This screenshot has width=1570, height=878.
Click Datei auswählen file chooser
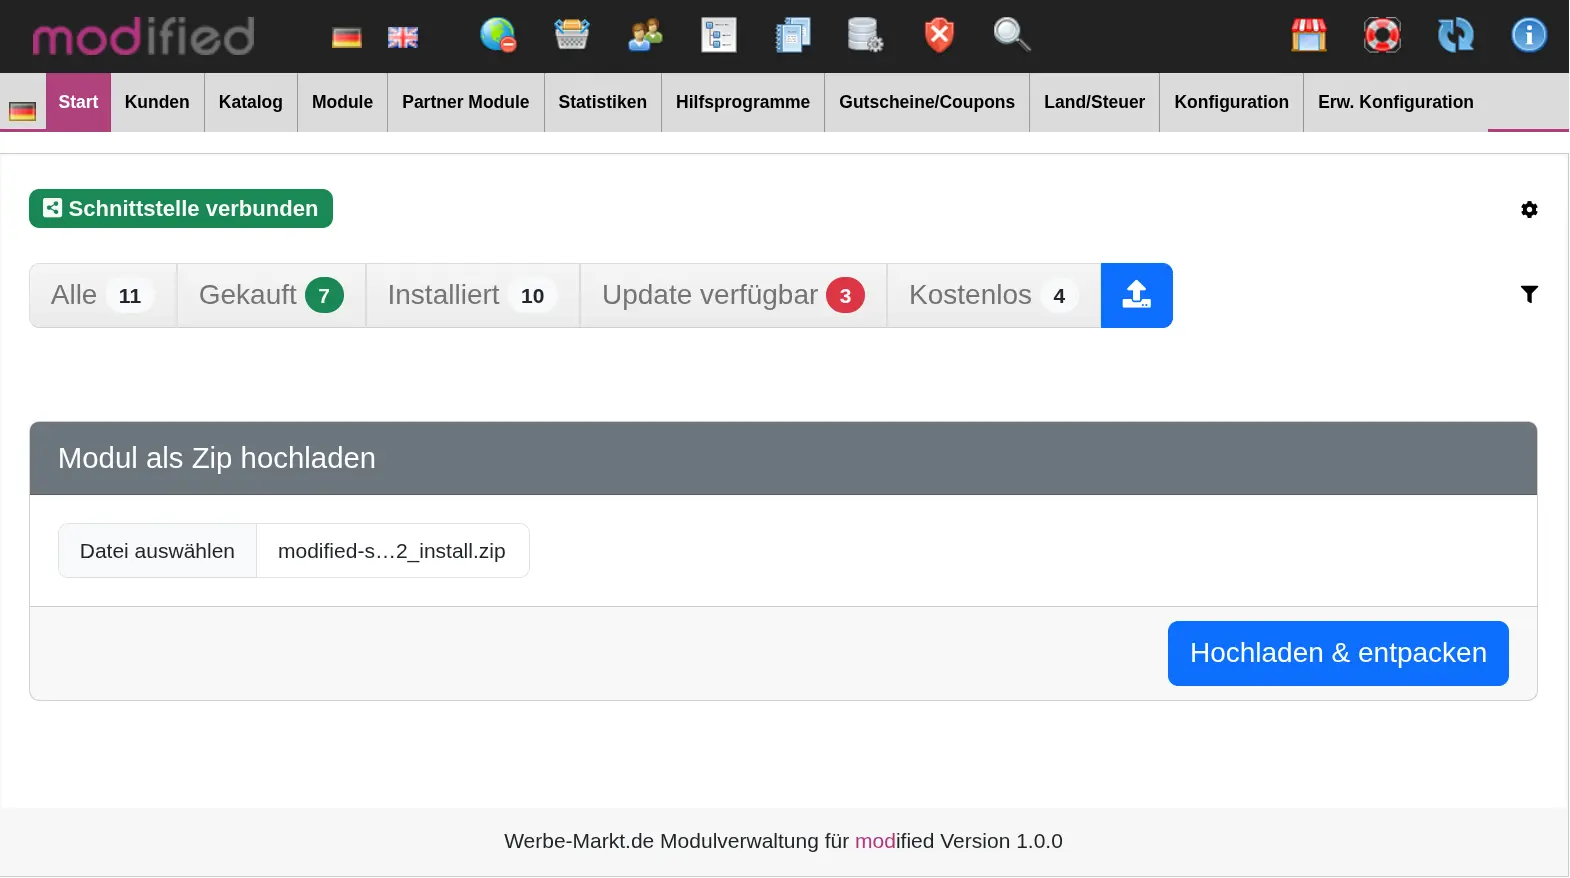[x=158, y=551]
